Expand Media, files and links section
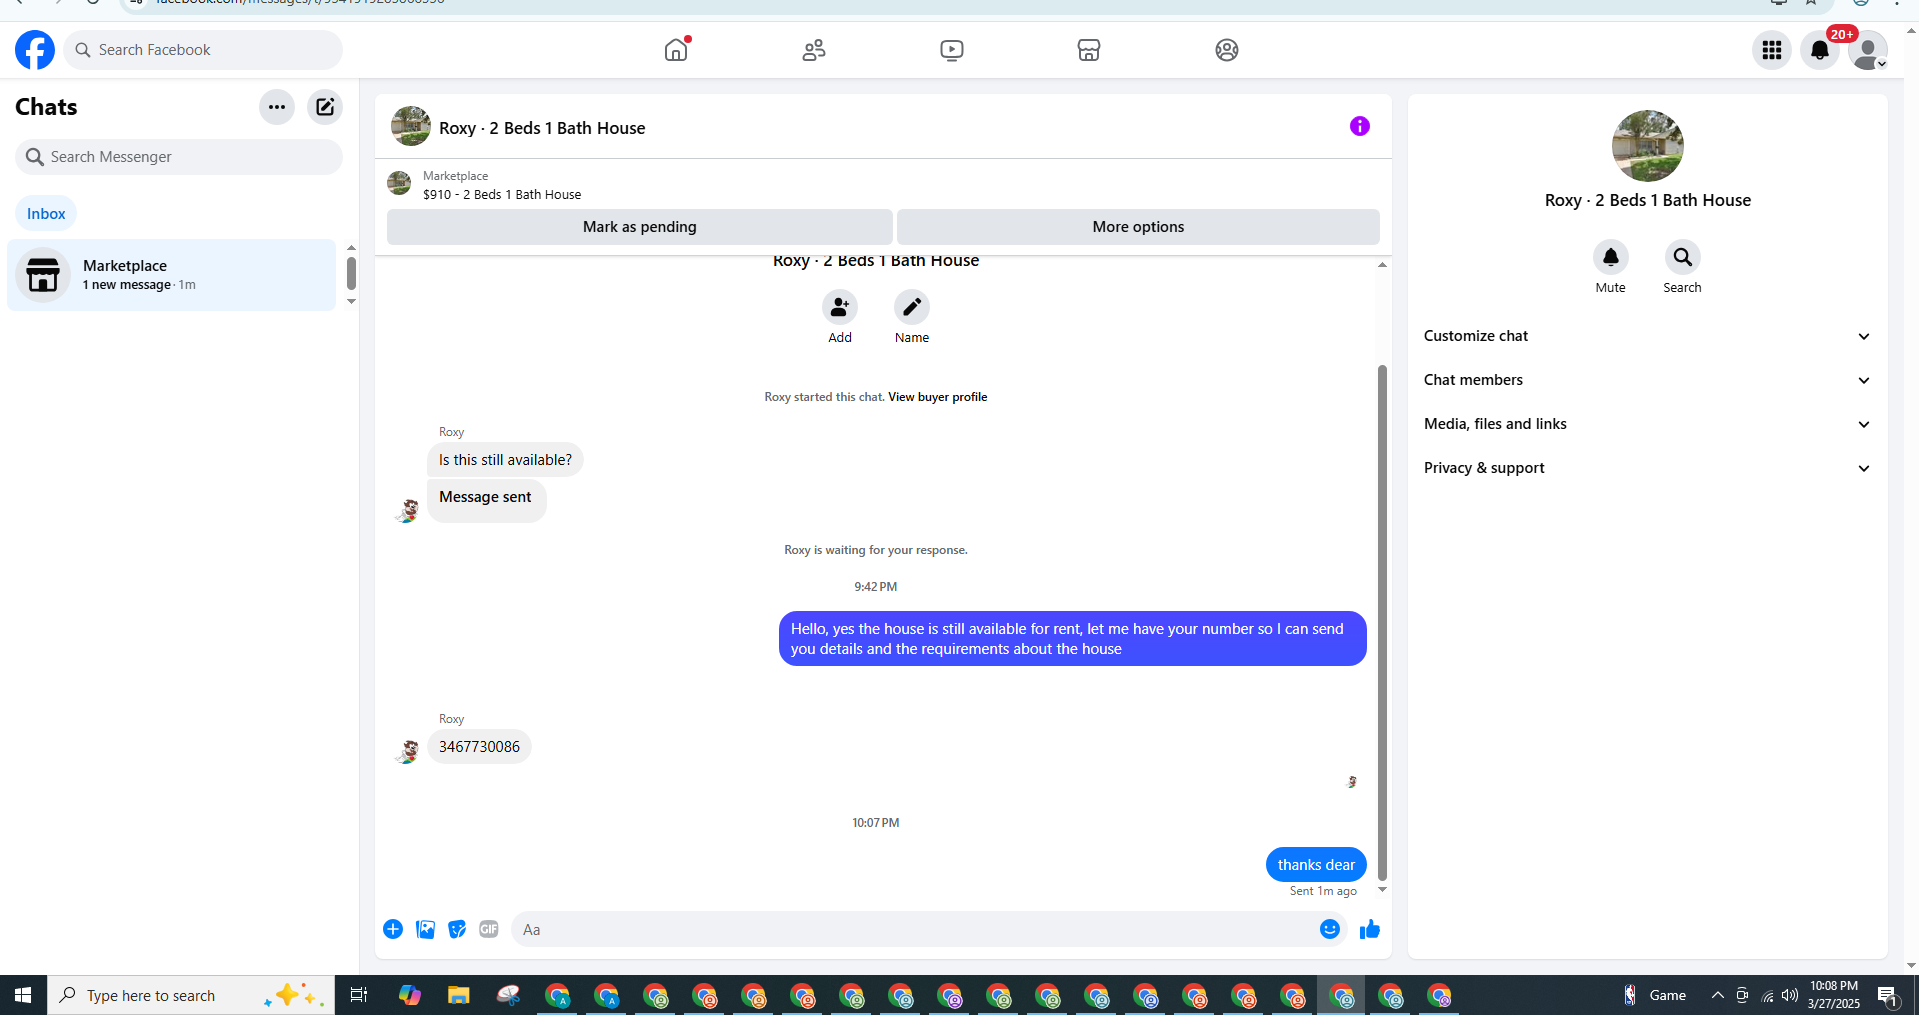This screenshot has width=1919, height=1015. (x=1647, y=424)
